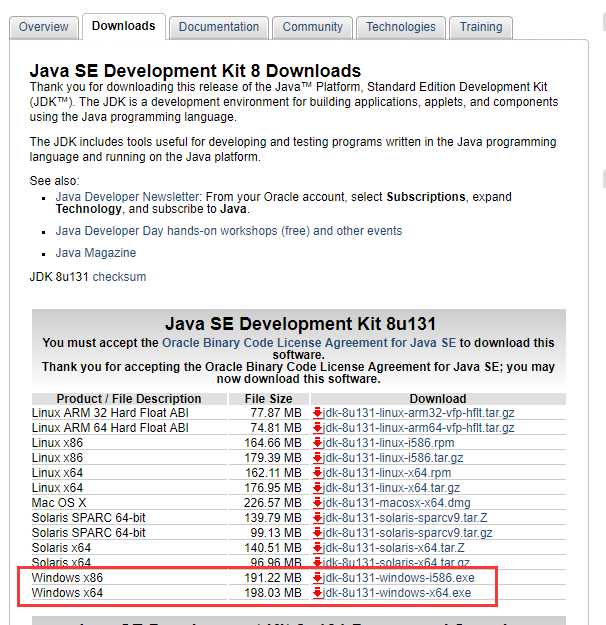Viewport: 606px width, 625px height.
Task: Click the download arrow beside linux-i586.tar.gz
Action: (317, 458)
